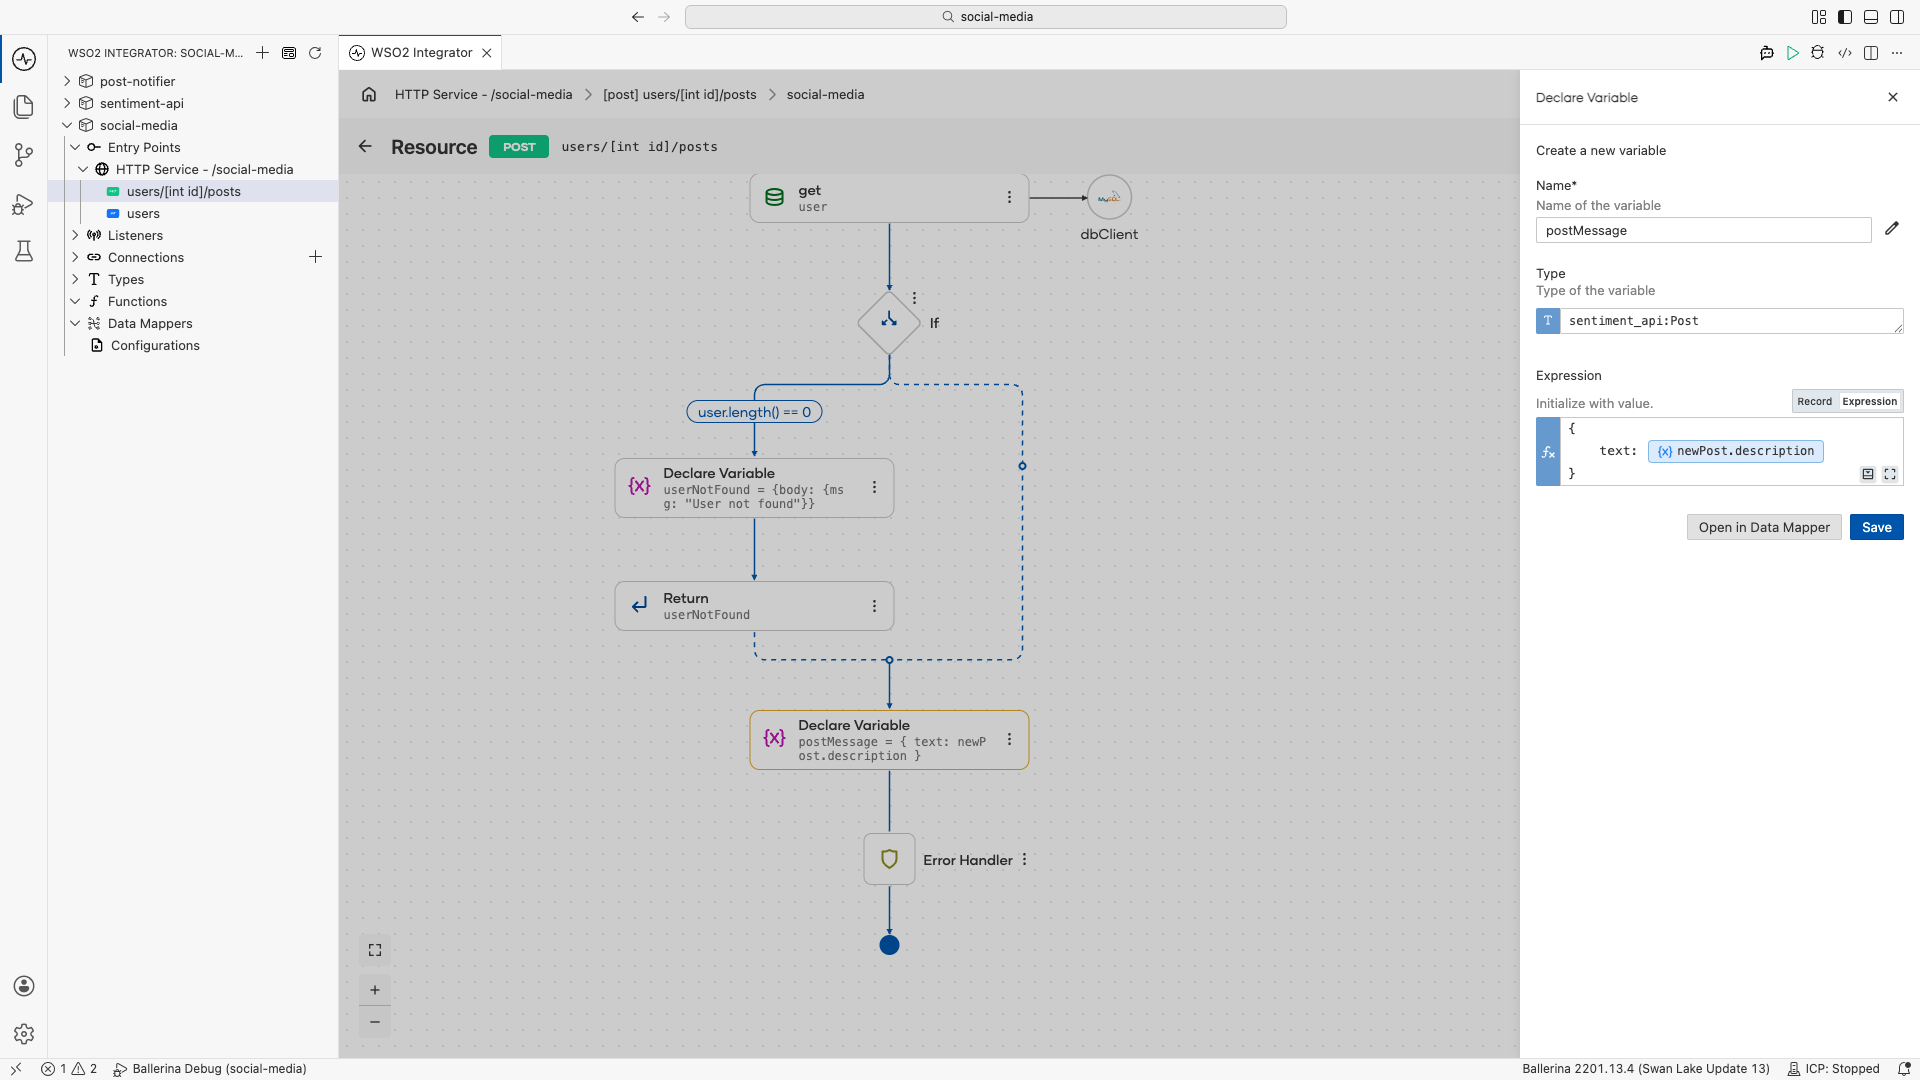Open options menu of Return node

[874, 606]
